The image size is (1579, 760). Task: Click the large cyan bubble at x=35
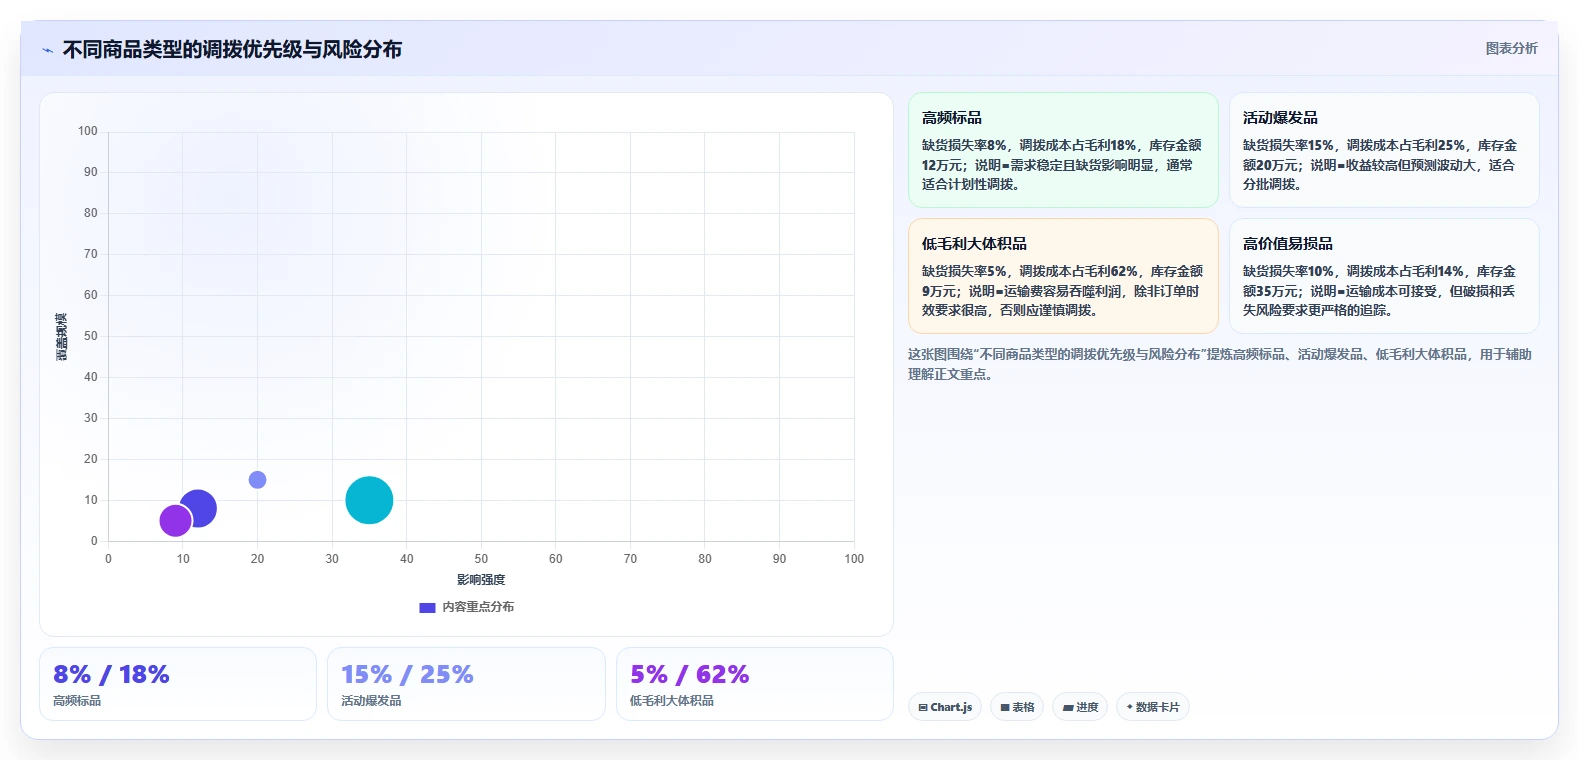click(x=369, y=500)
